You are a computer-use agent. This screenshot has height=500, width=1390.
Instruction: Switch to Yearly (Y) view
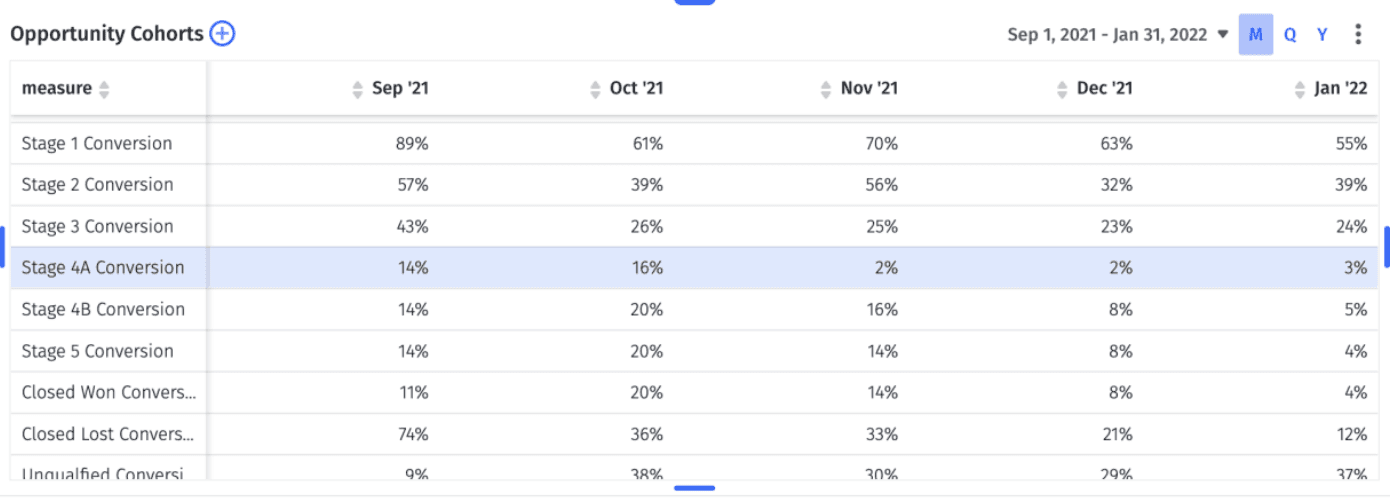pos(1322,35)
